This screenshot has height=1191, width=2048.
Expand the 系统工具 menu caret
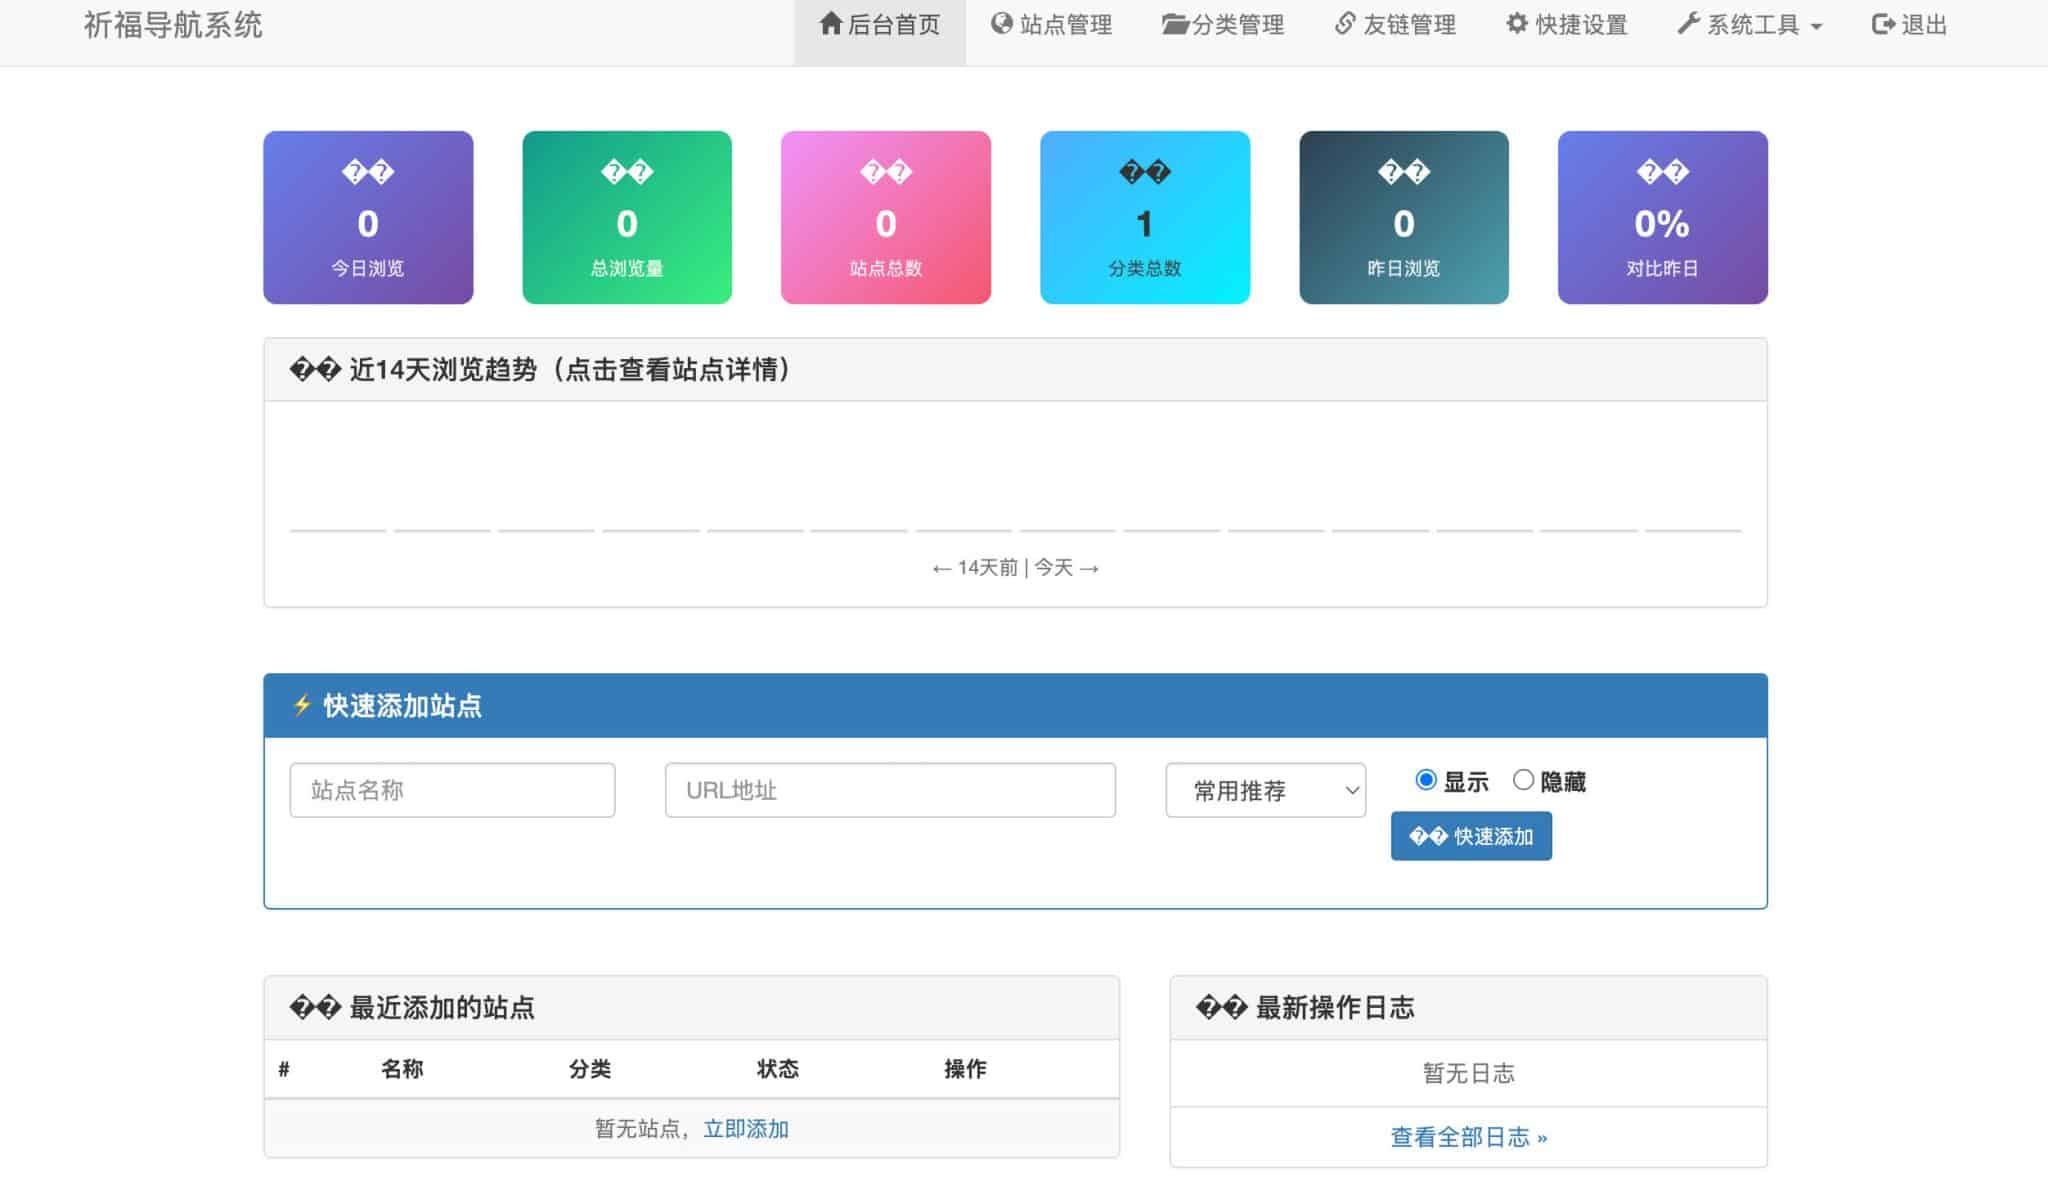1816,27
